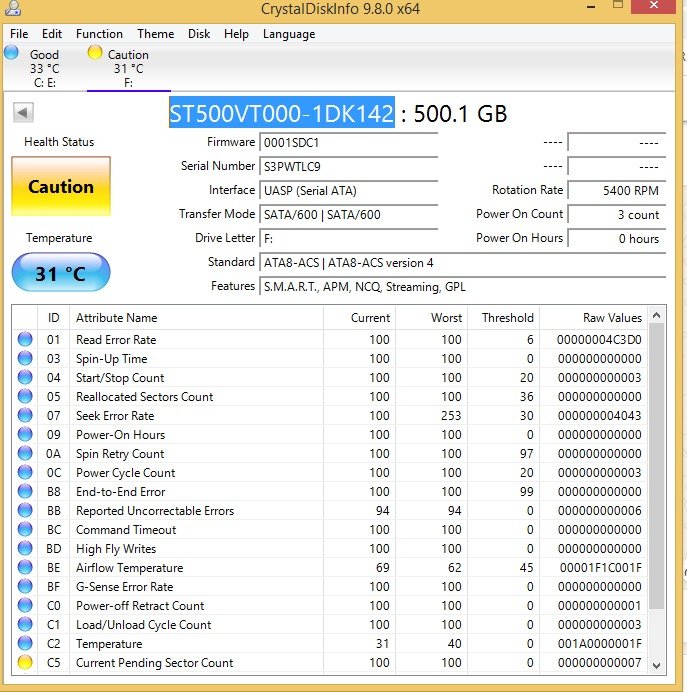Open the Theme menu

[x=155, y=34]
